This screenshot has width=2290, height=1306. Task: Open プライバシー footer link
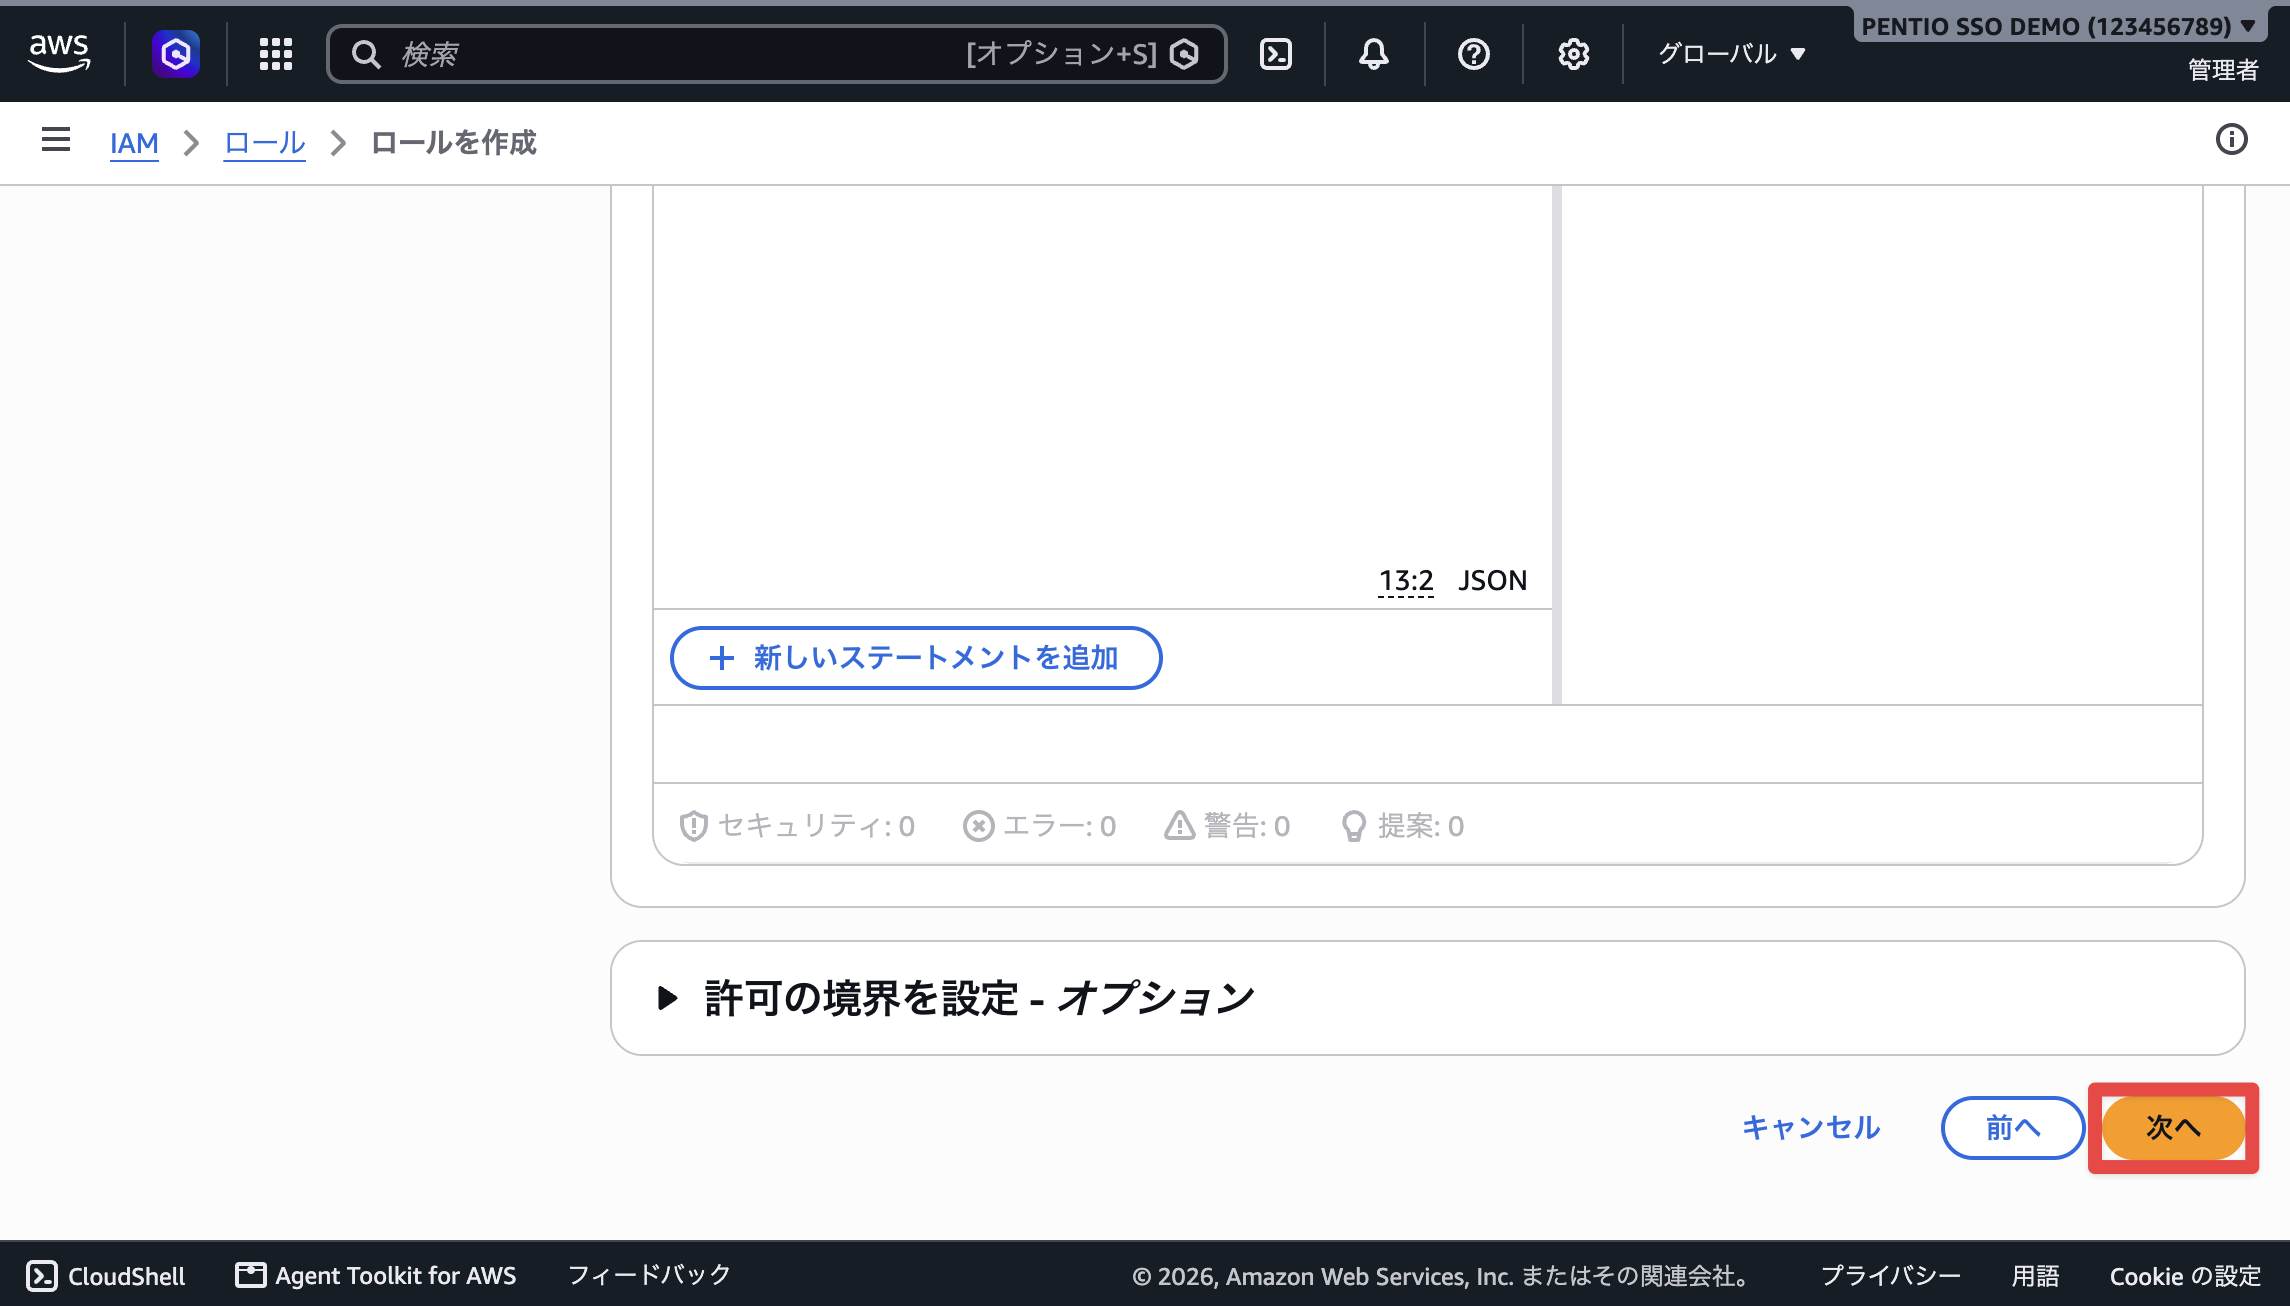point(1891,1276)
